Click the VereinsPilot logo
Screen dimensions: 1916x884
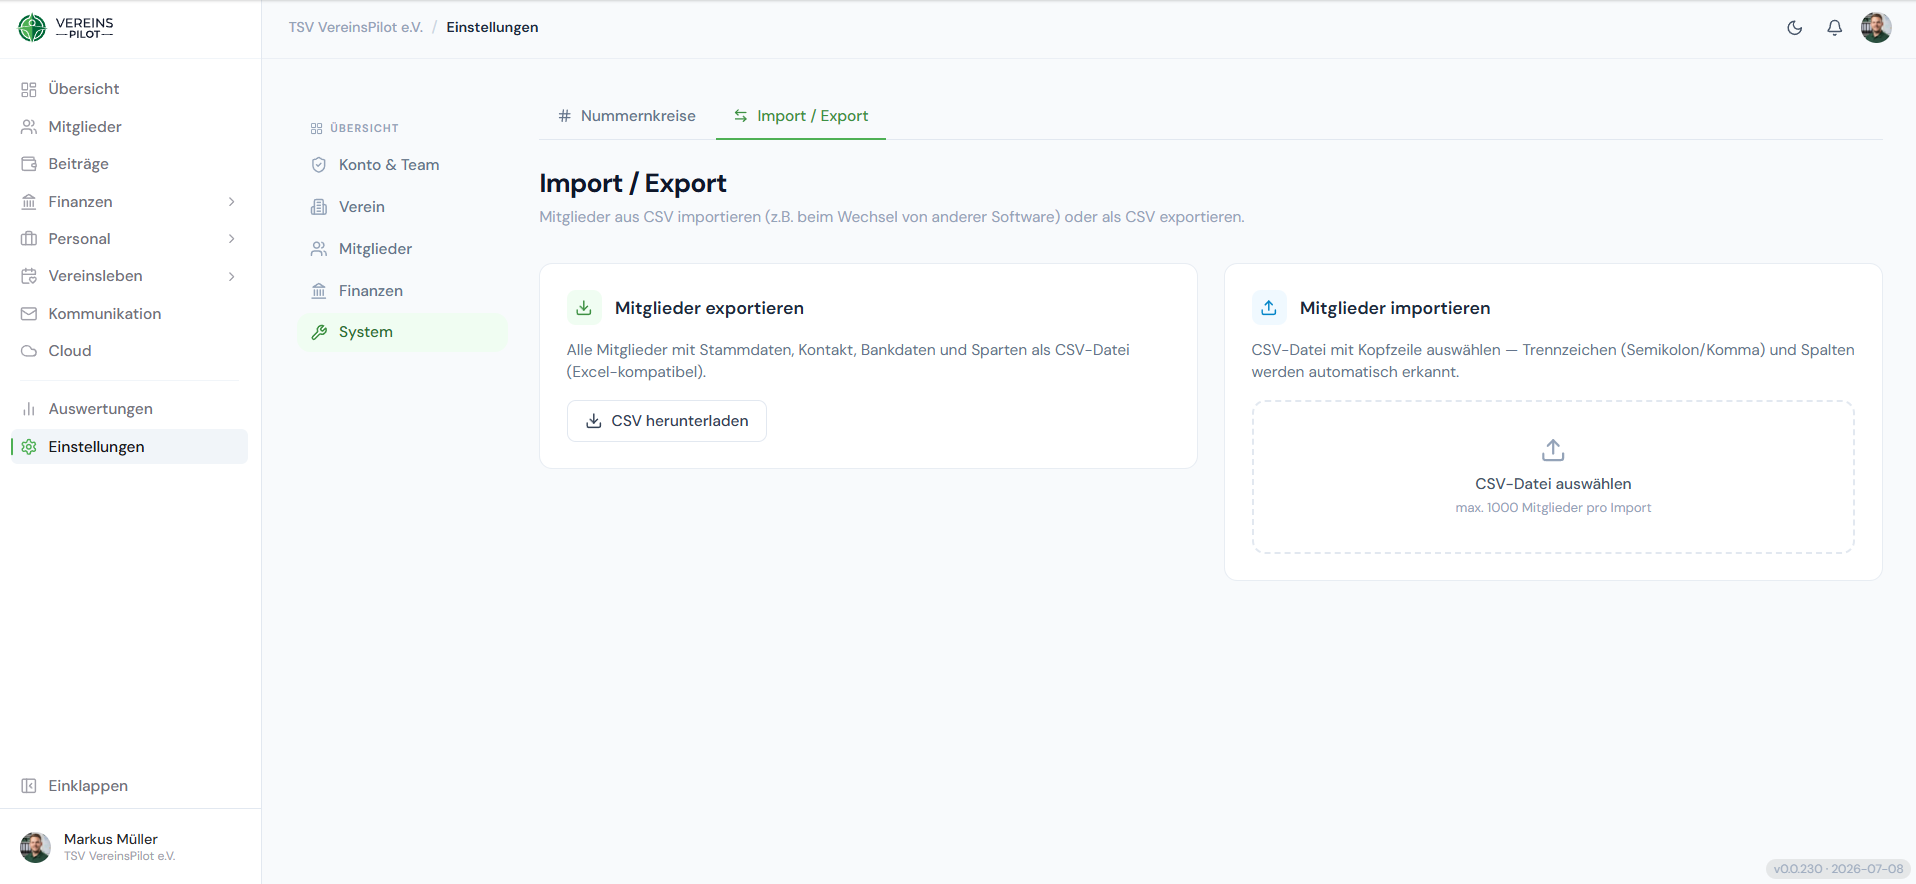click(66, 28)
